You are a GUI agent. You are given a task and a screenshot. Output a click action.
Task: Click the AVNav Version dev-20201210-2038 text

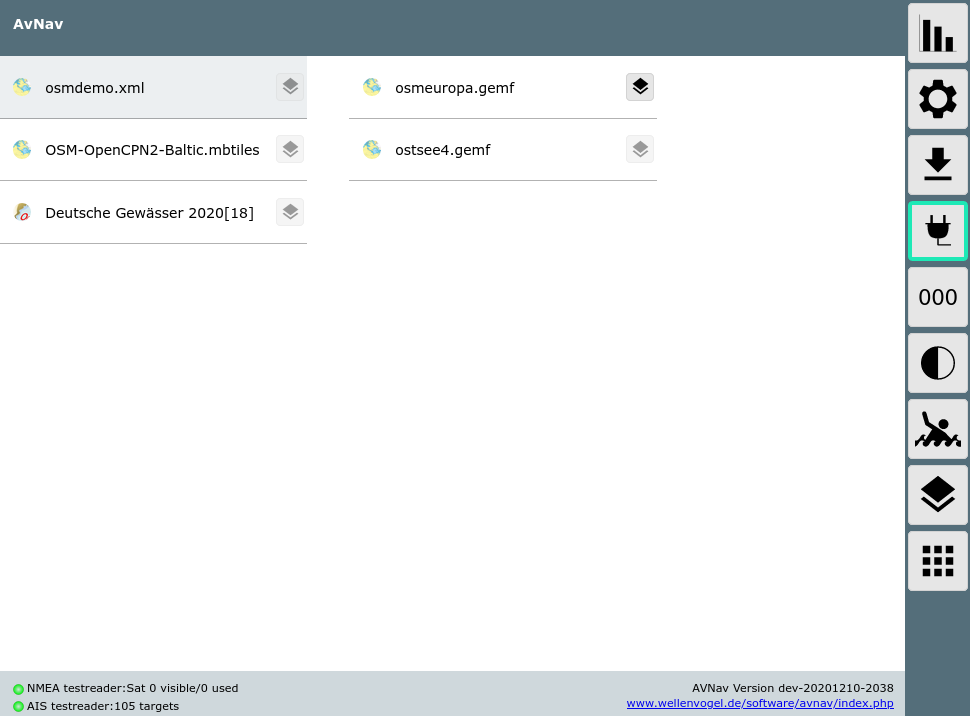click(x=792, y=688)
